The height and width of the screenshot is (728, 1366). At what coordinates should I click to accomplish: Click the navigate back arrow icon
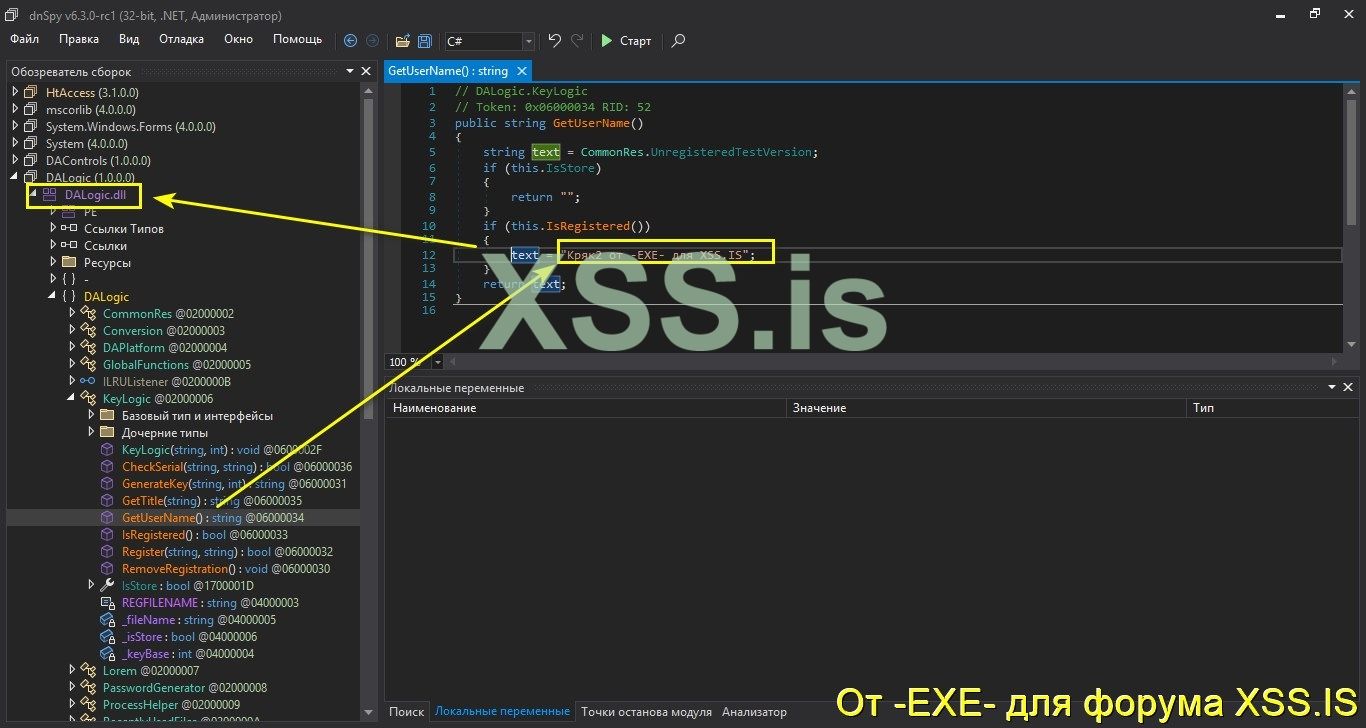click(x=350, y=40)
